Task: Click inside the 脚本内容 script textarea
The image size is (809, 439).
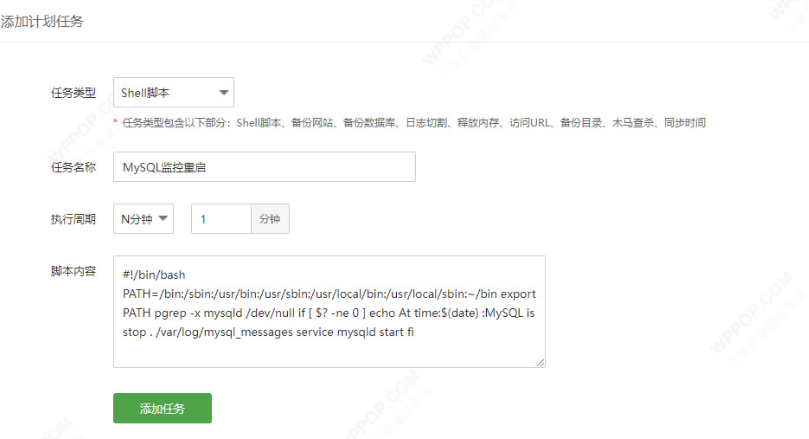Action: [x=329, y=312]
